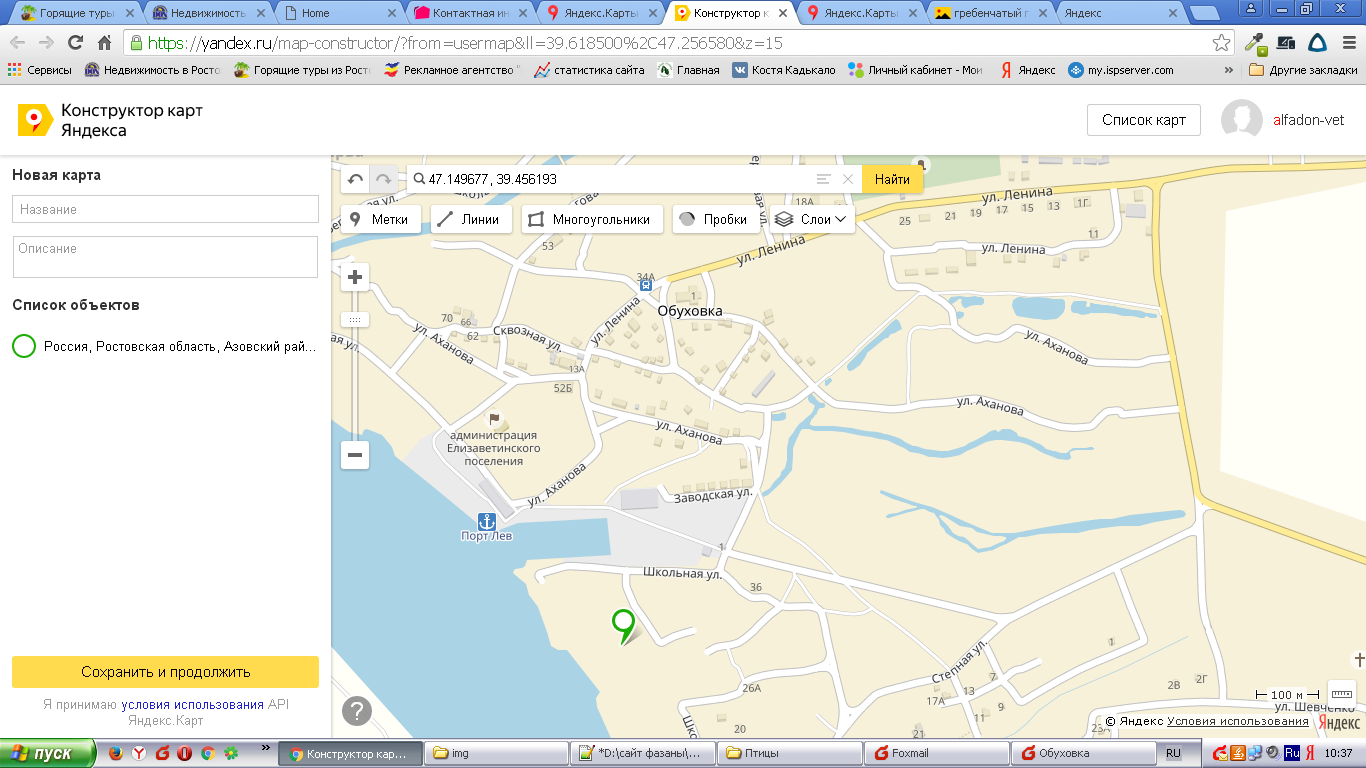Click the undo arrow on the map toolbar

tap(355, 180)
